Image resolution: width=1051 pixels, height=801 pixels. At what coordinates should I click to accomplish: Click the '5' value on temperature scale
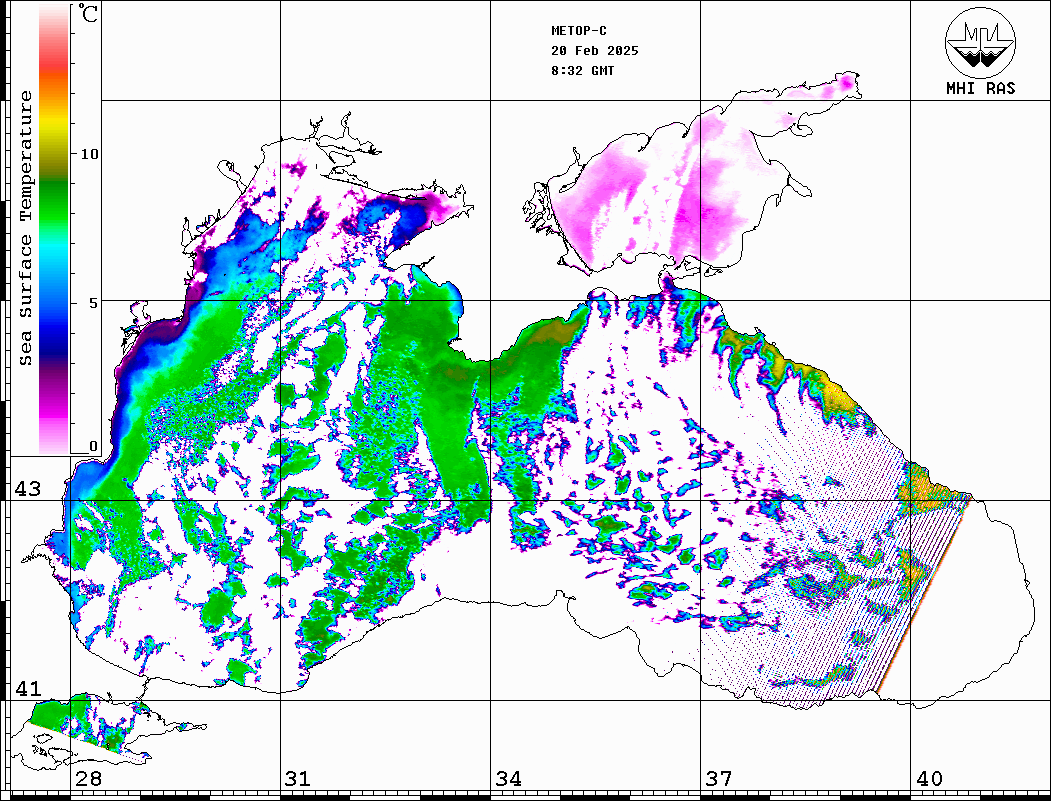click(94, 303)
